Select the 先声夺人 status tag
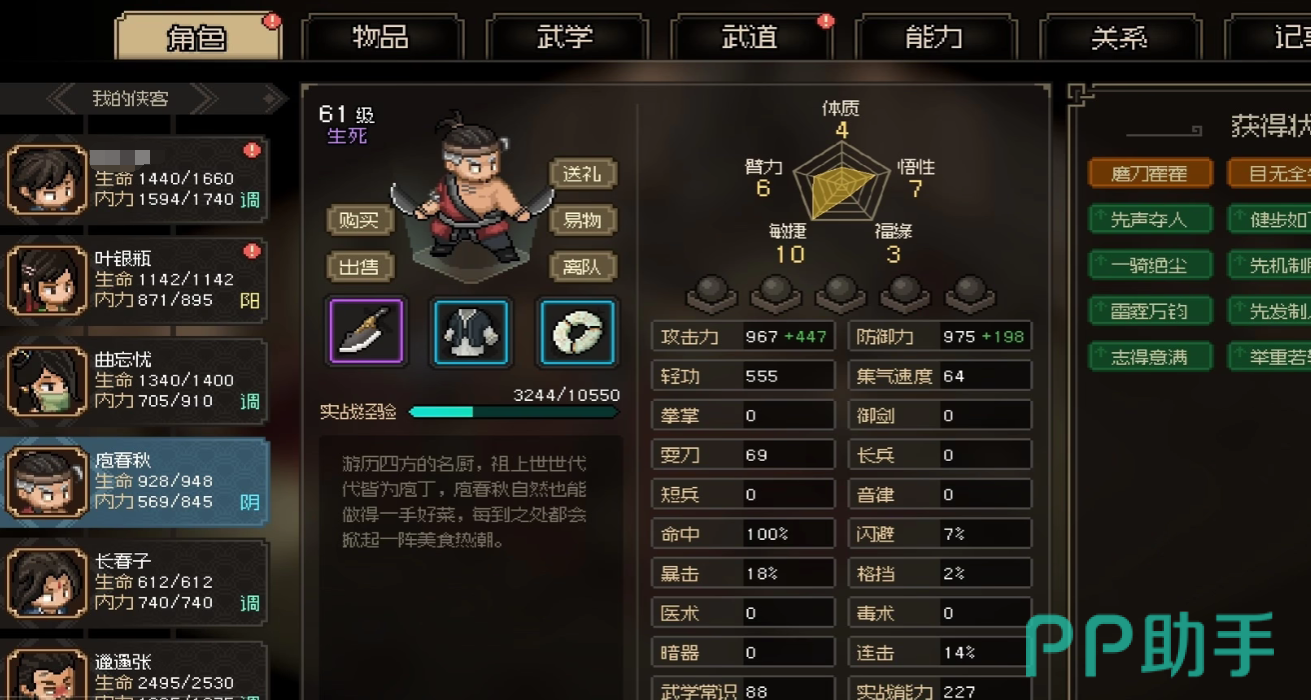 pos(1149,219)
